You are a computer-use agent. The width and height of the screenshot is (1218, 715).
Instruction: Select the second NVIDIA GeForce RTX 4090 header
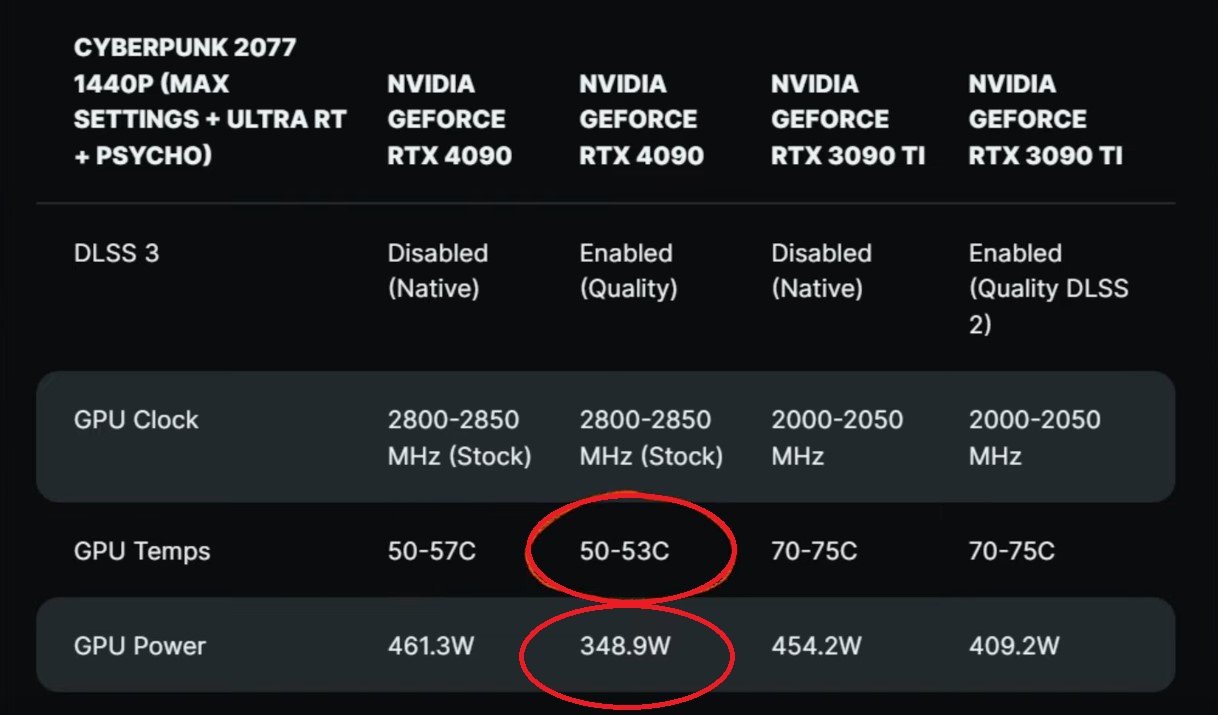tap(641, 120)
